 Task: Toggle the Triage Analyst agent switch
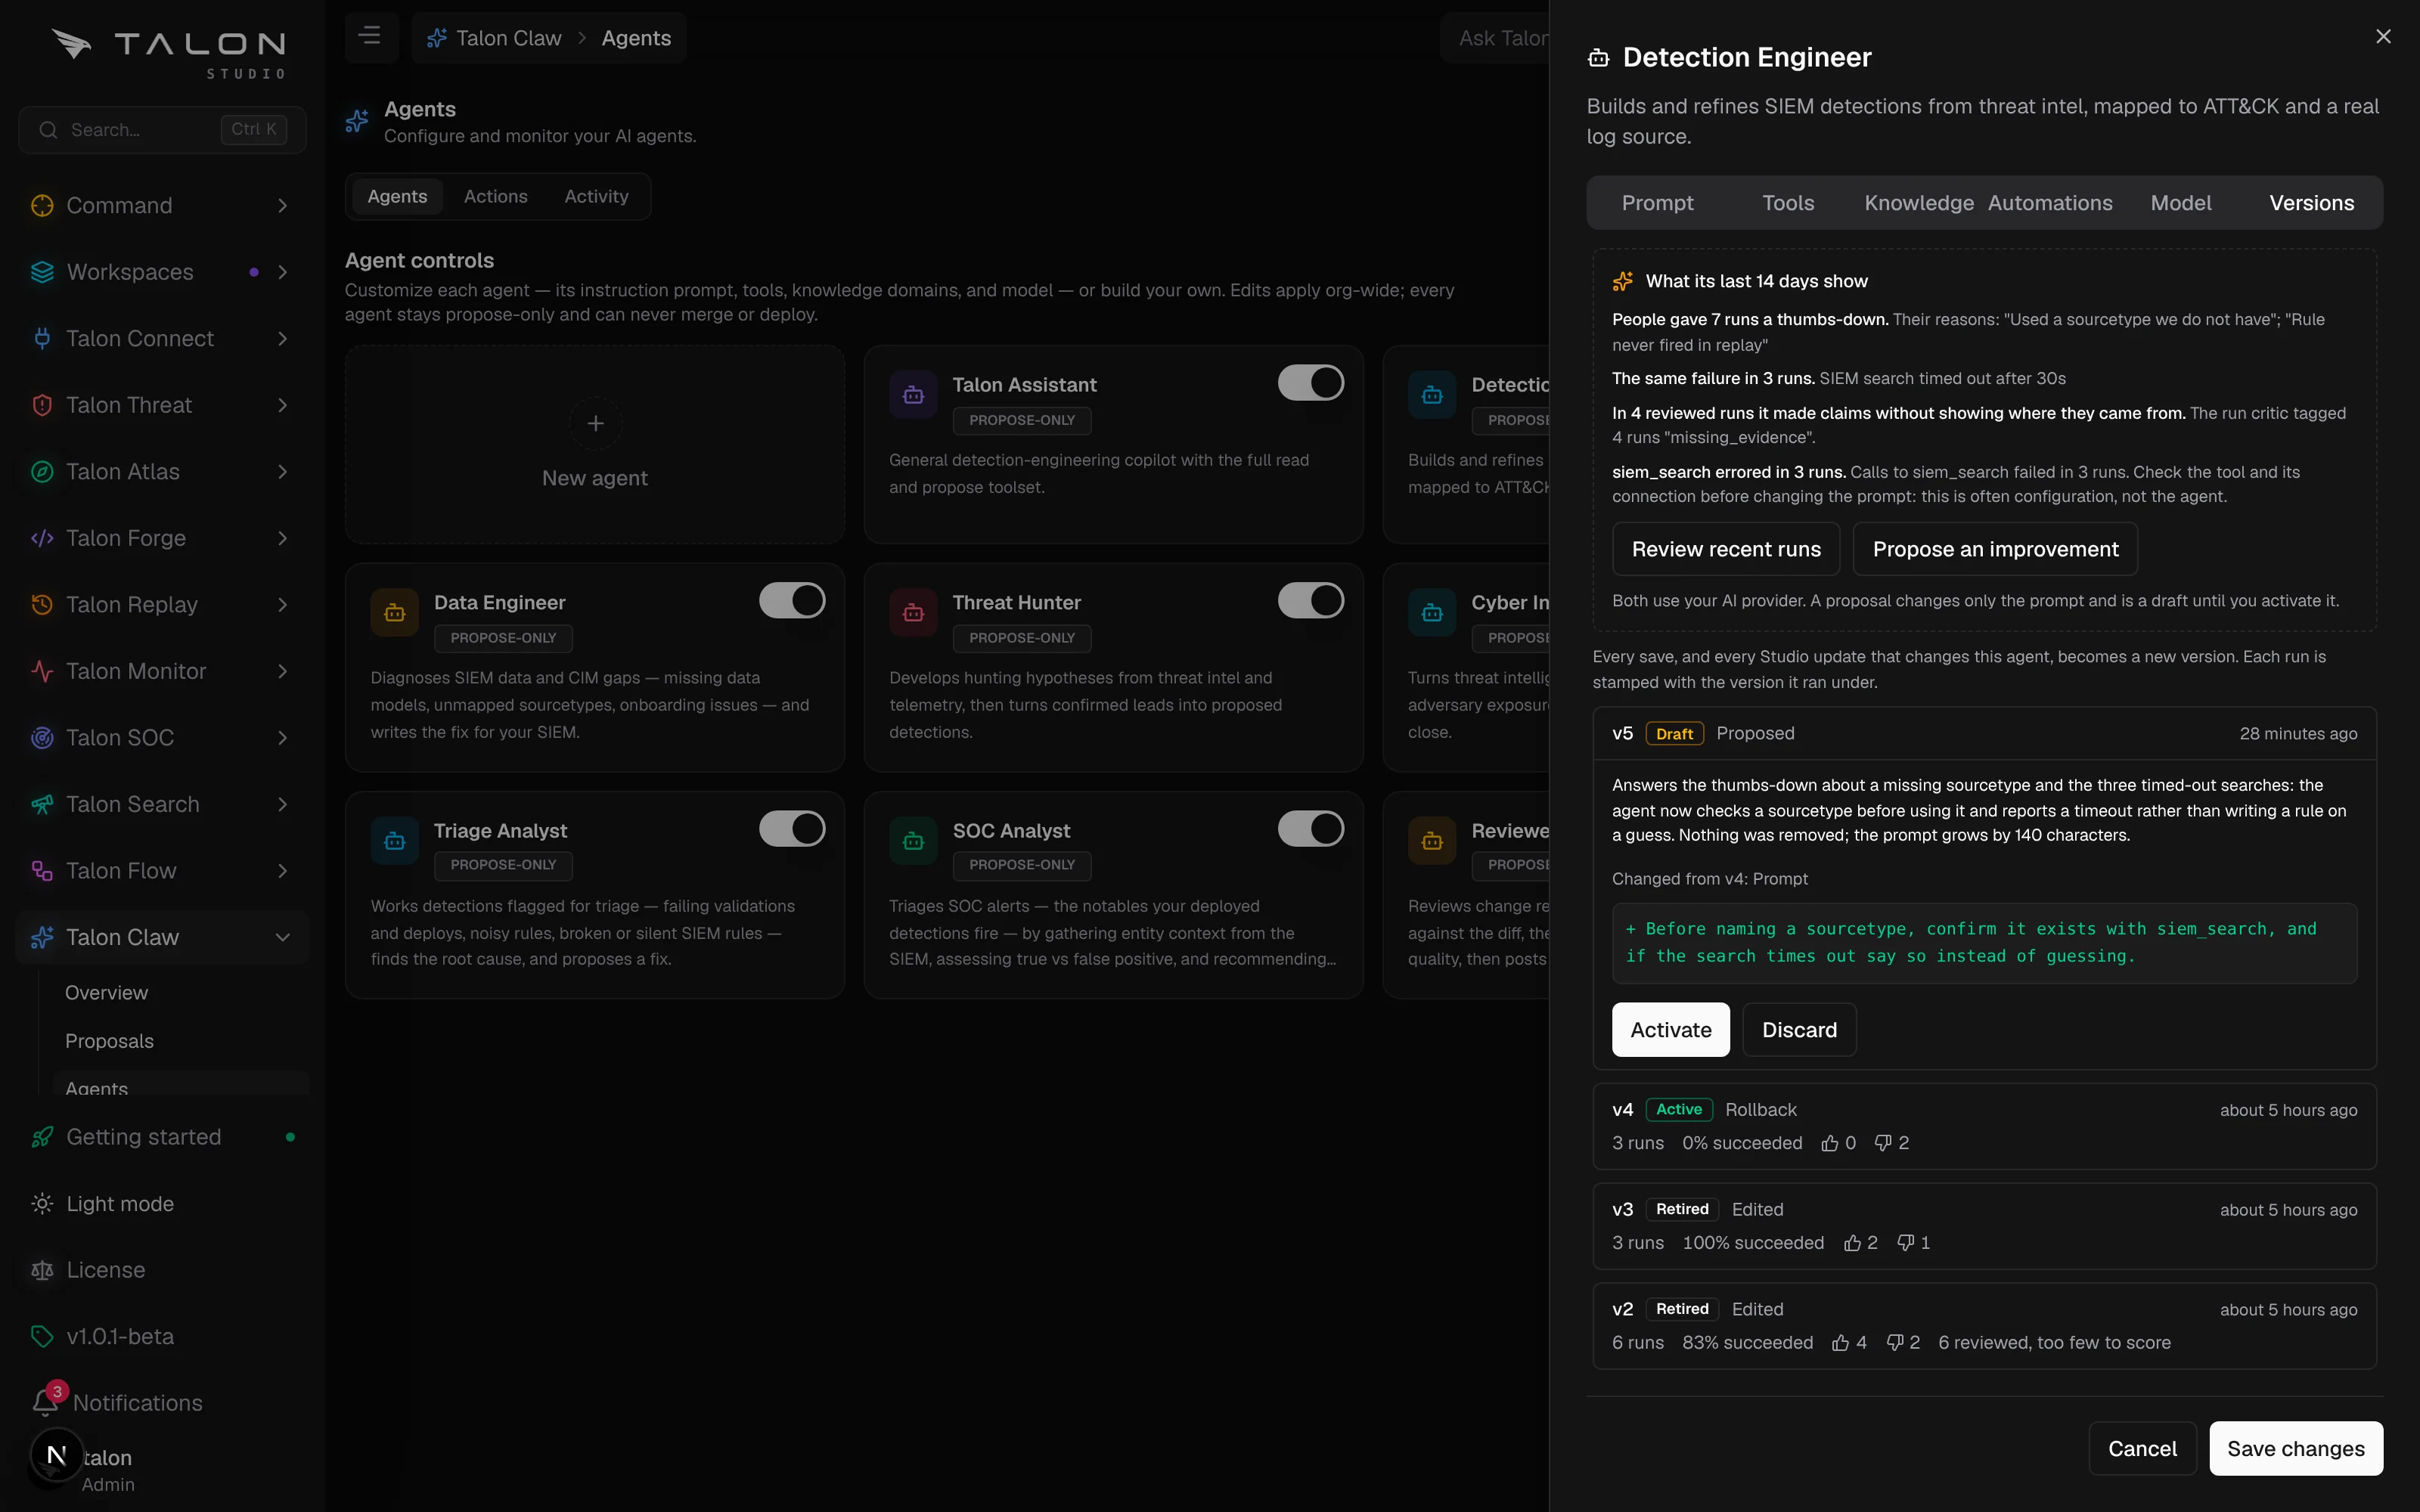[792, 828]
